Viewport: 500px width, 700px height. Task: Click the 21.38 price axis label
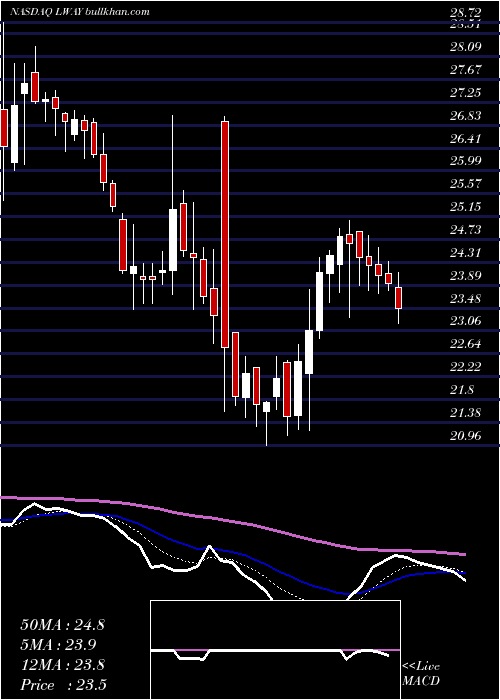[466, 413]
